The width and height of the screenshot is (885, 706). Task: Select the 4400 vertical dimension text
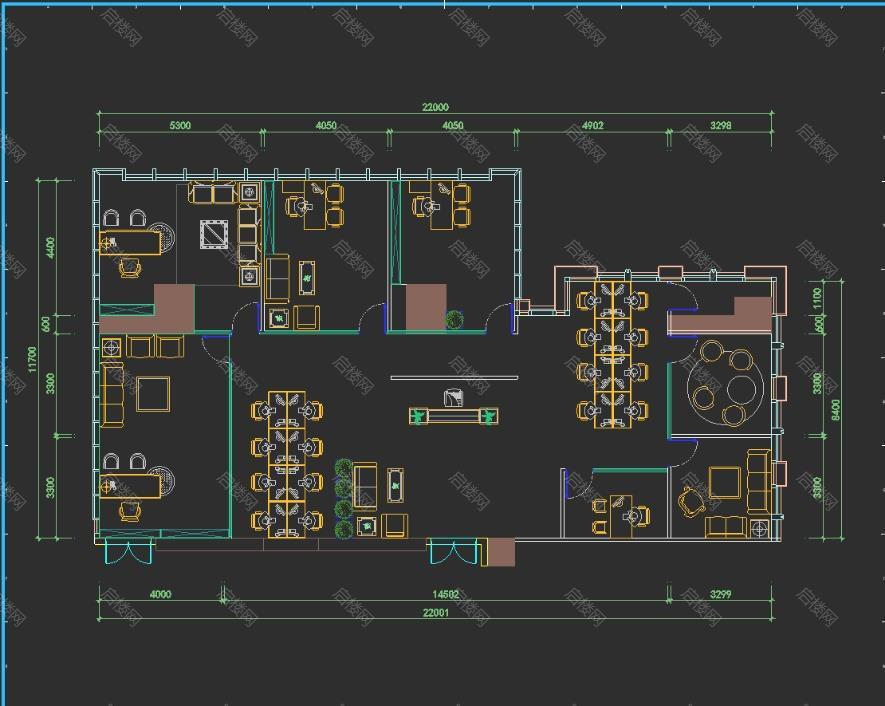pos(51,248)
